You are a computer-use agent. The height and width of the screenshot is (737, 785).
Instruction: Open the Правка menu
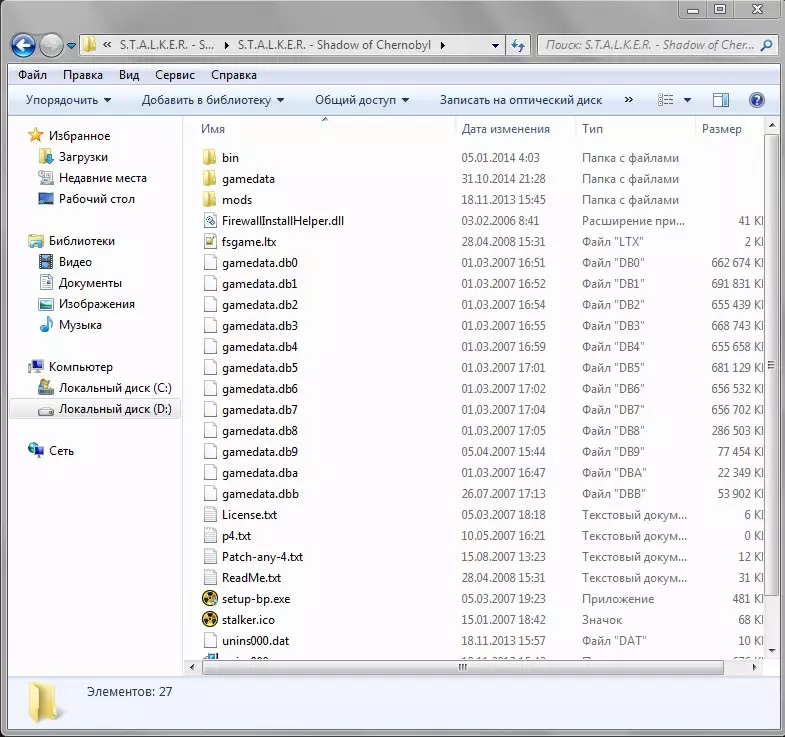(83, 75)
